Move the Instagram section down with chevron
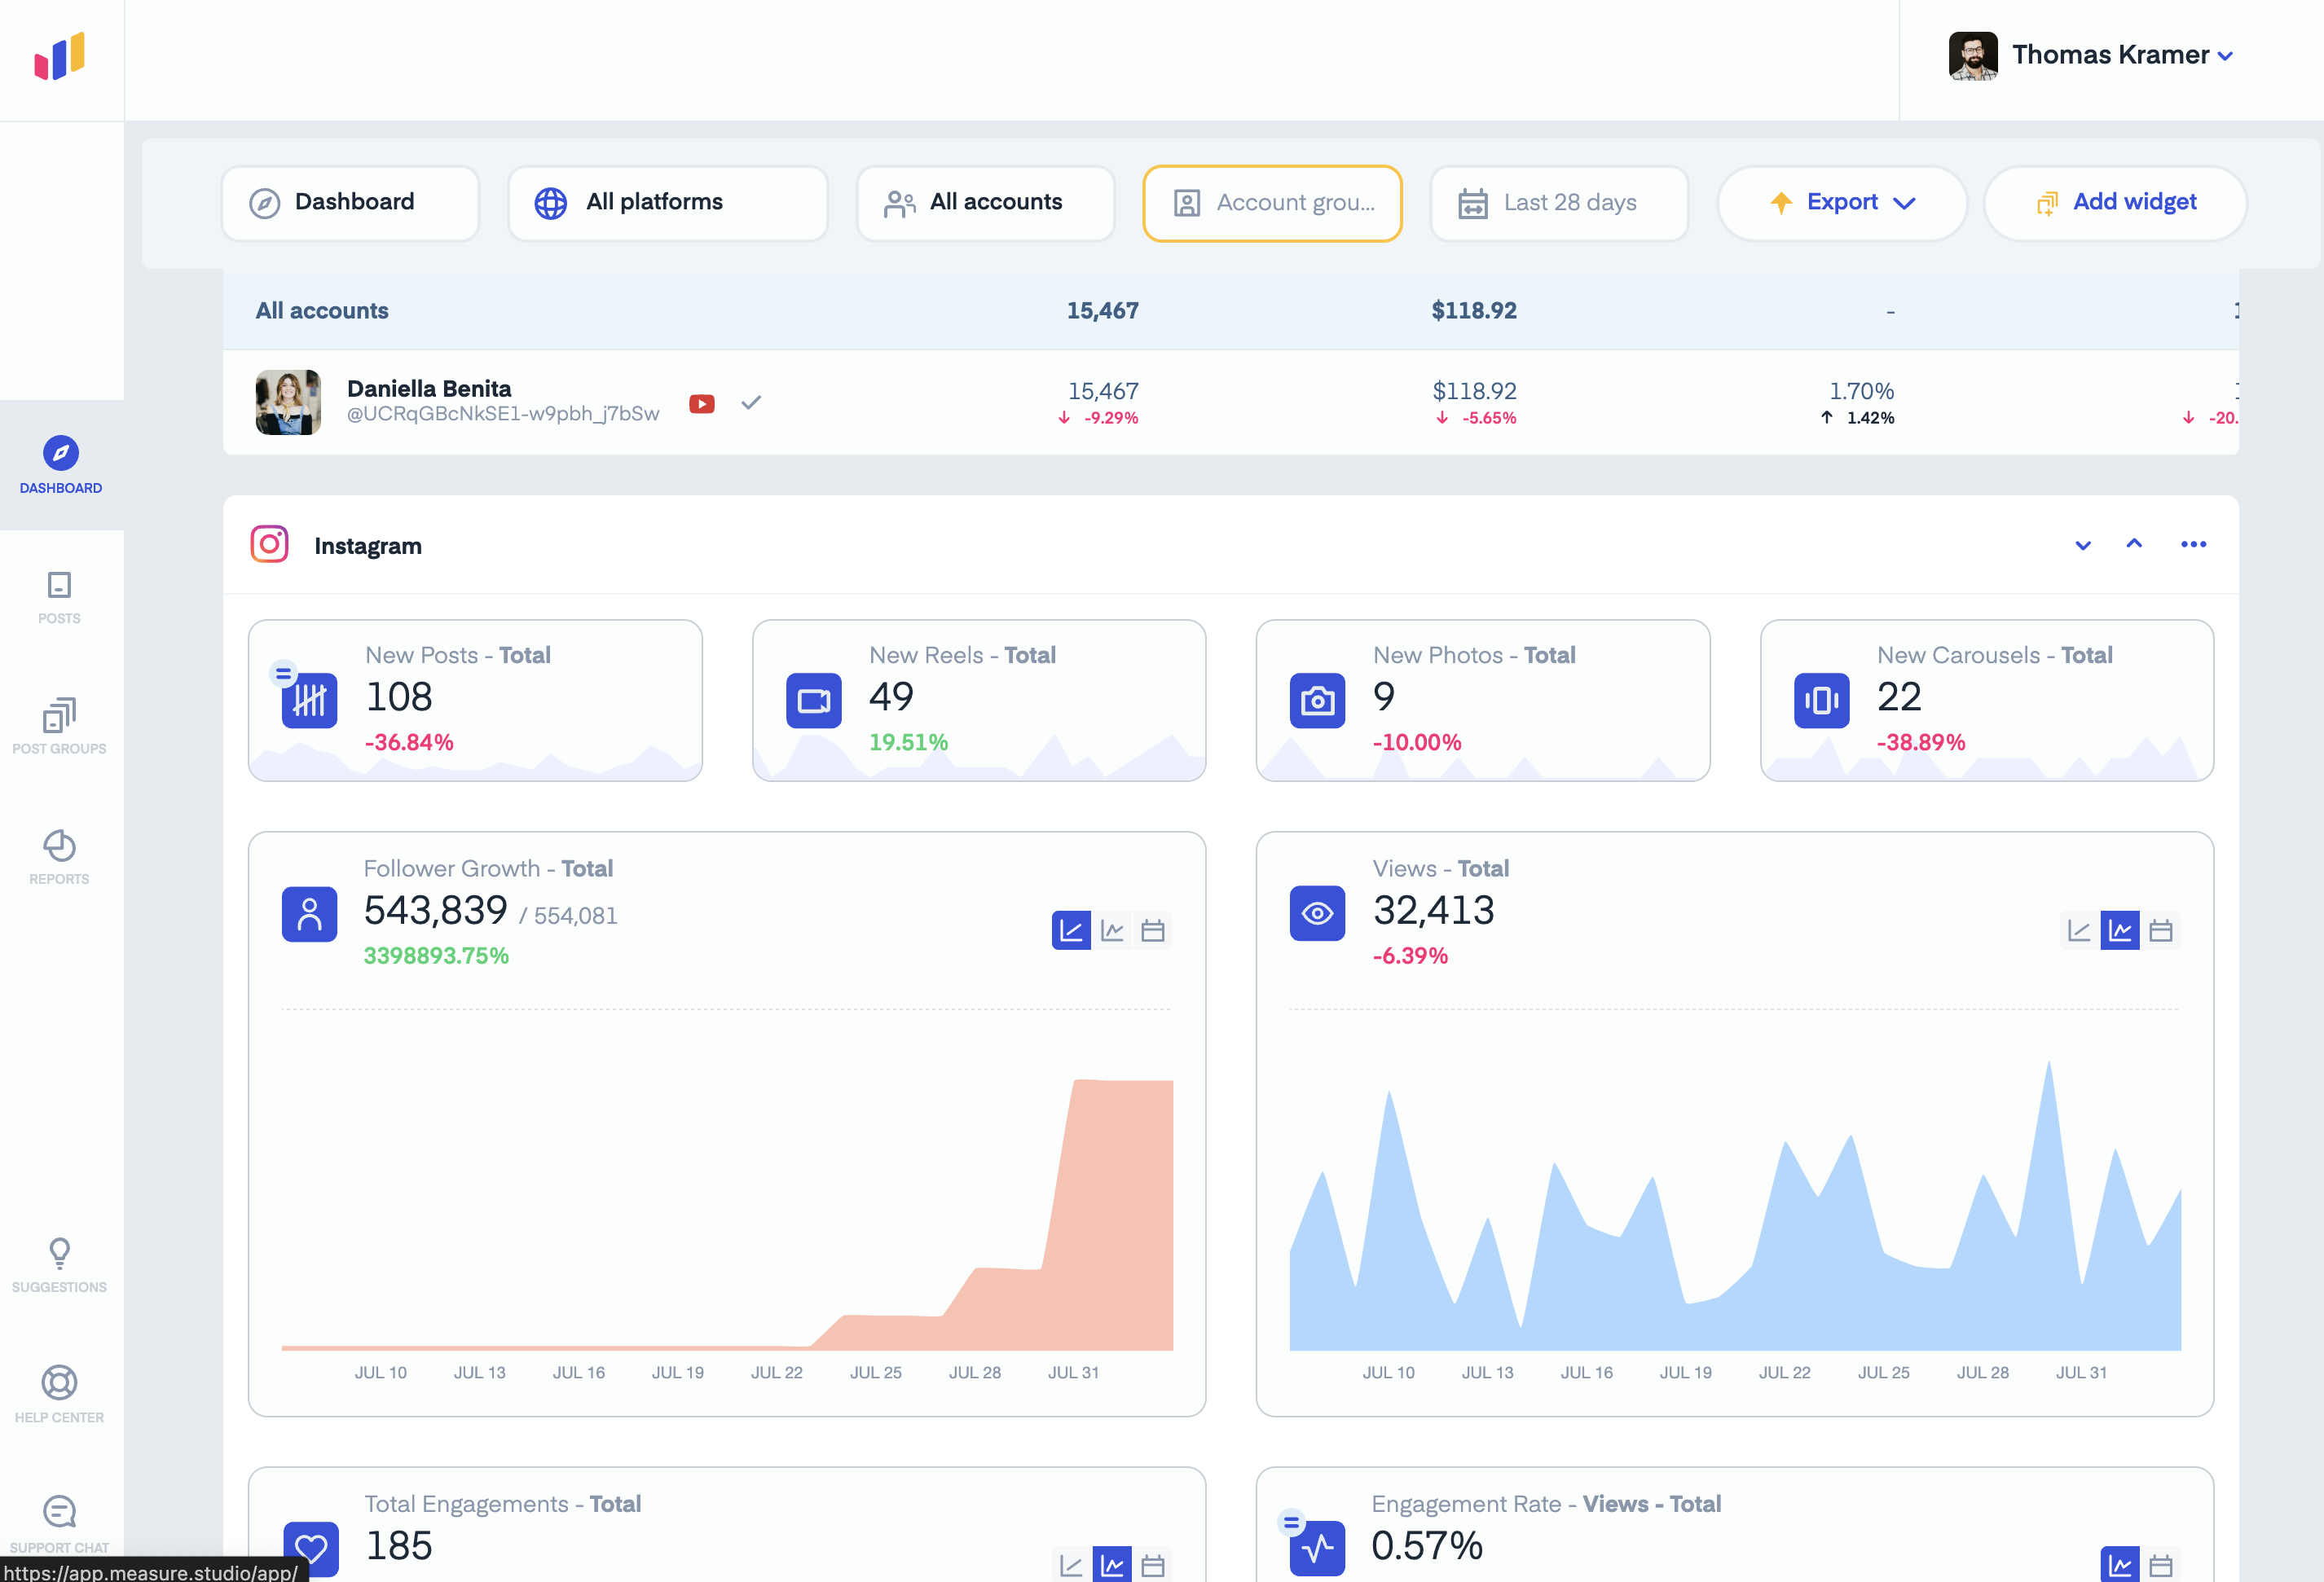The height and width of the screenshot is (1582, 2324). coord(2083,546)
